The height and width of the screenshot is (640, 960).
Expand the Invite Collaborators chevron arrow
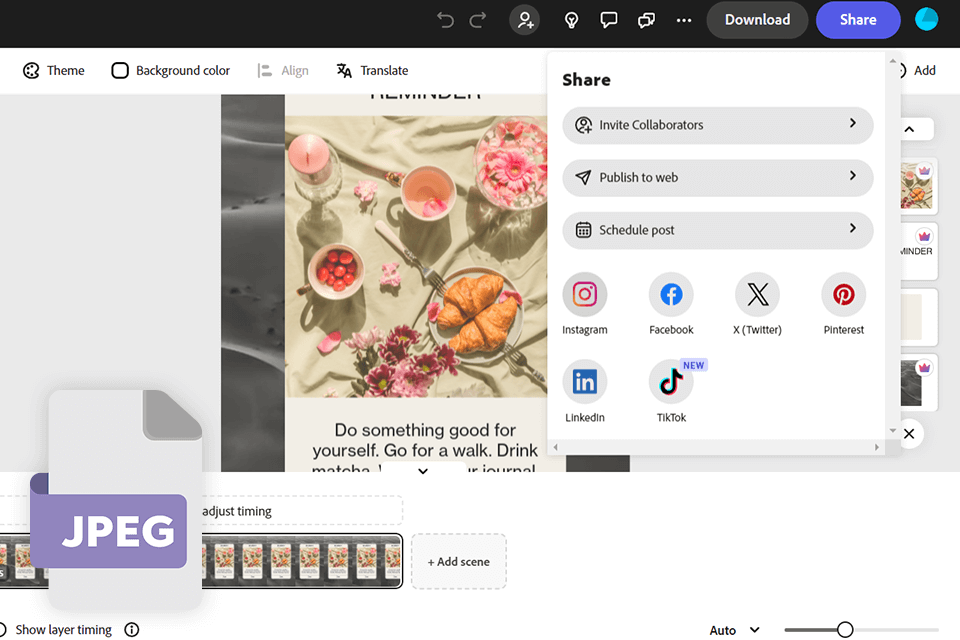(x=853, y=123)
